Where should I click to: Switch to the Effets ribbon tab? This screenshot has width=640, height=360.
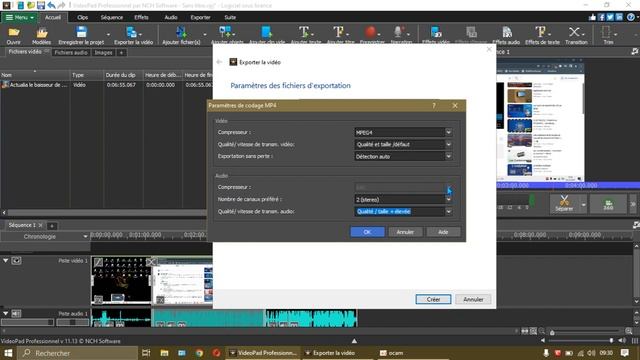(141, 17)
